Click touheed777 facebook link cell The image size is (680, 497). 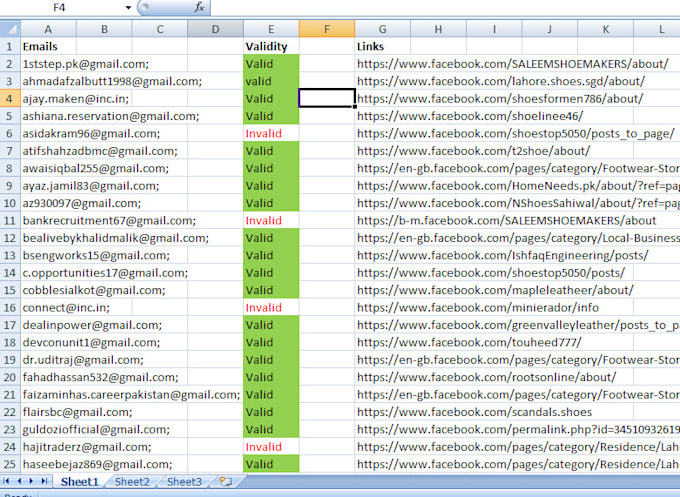point(469,342)
